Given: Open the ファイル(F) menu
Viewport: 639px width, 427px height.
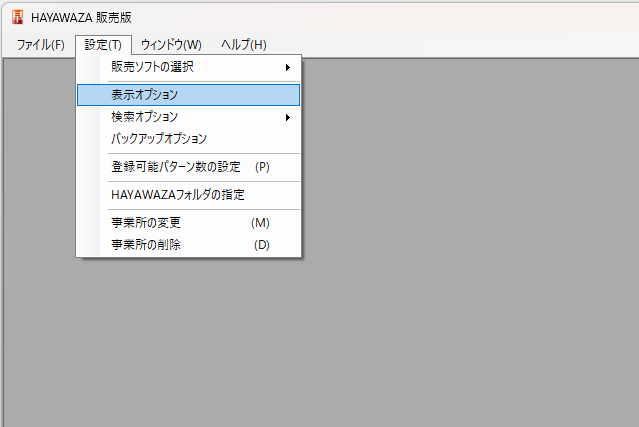Looking at the screenshot, I should pos(40,45).
